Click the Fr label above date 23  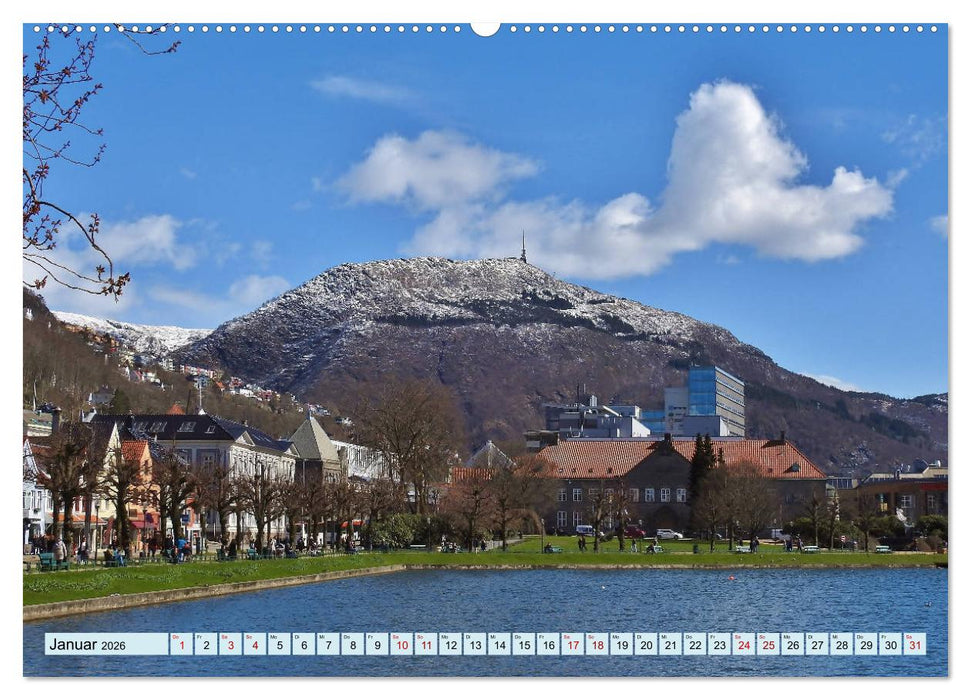point(712,637)
